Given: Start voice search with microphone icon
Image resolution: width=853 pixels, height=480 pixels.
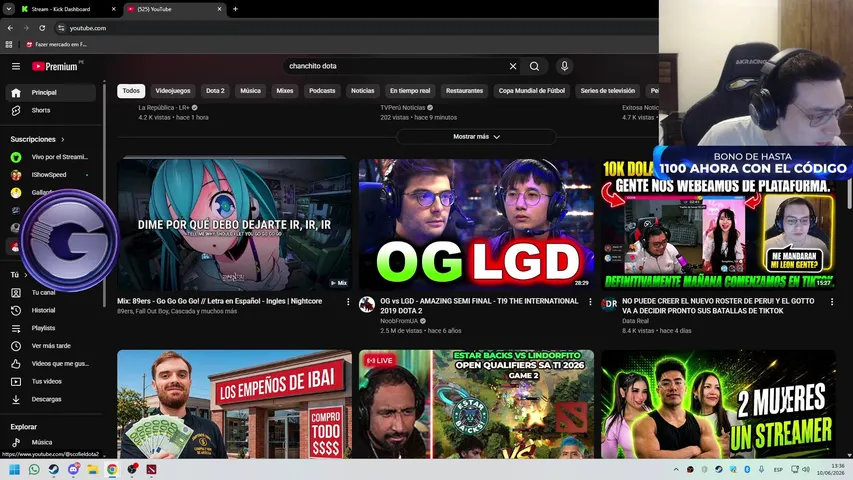Looking at the screenshot, I should pyautogui.click(x=564, y=66).
